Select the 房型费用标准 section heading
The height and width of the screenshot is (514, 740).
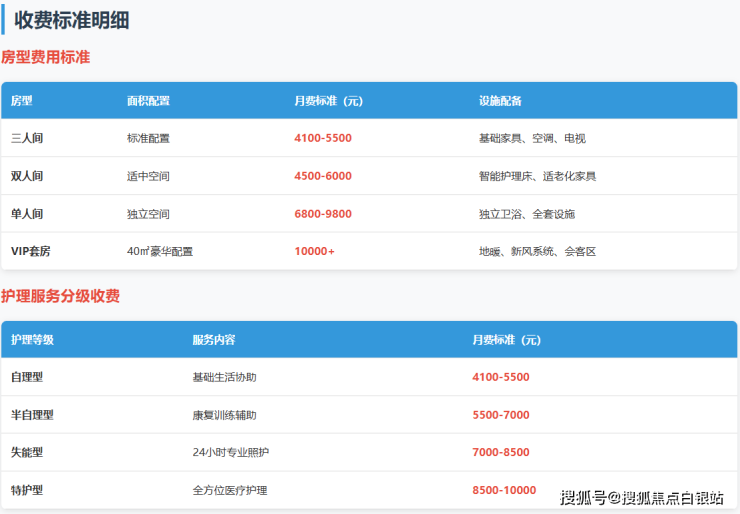click(46, 58)
